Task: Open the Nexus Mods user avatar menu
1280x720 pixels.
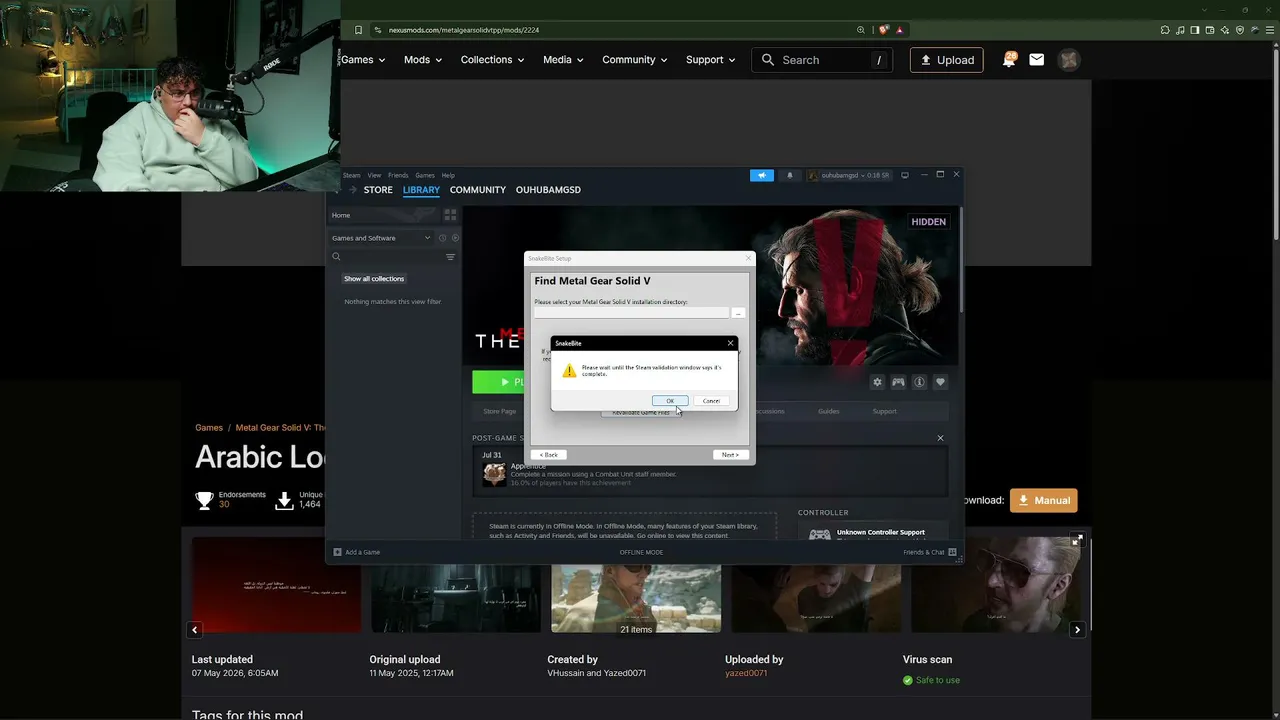Action: click(1069, 60)
